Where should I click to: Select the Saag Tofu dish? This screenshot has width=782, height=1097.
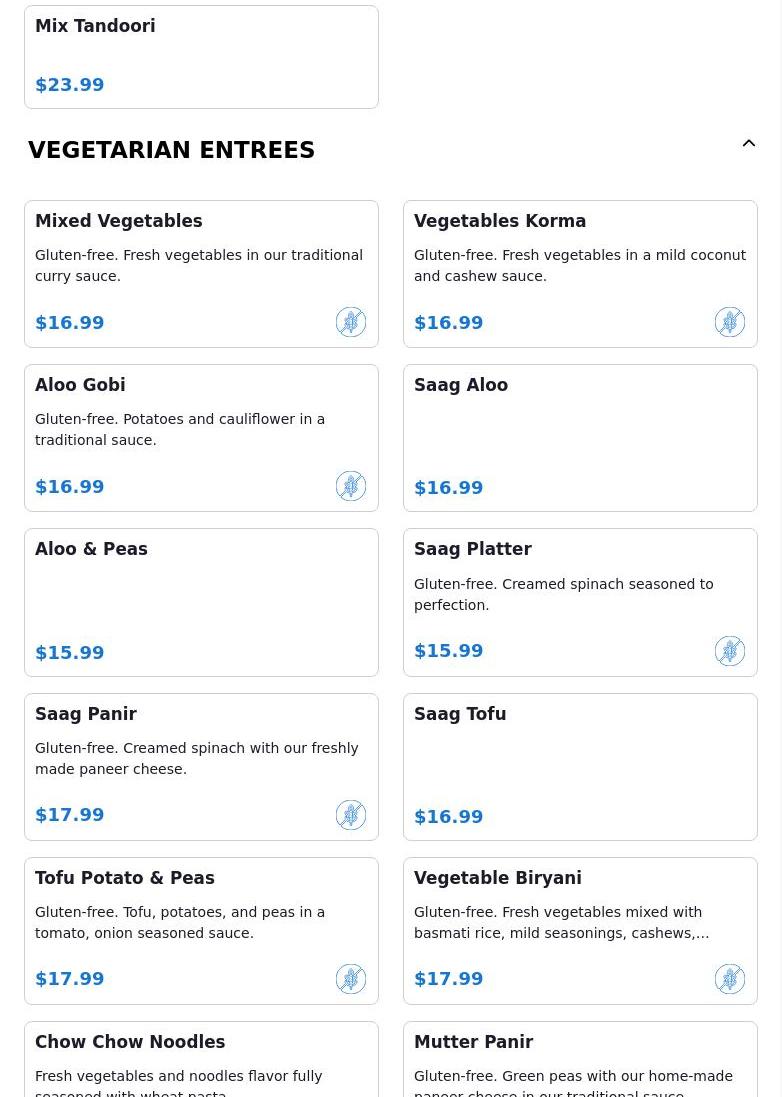(580, 767)
